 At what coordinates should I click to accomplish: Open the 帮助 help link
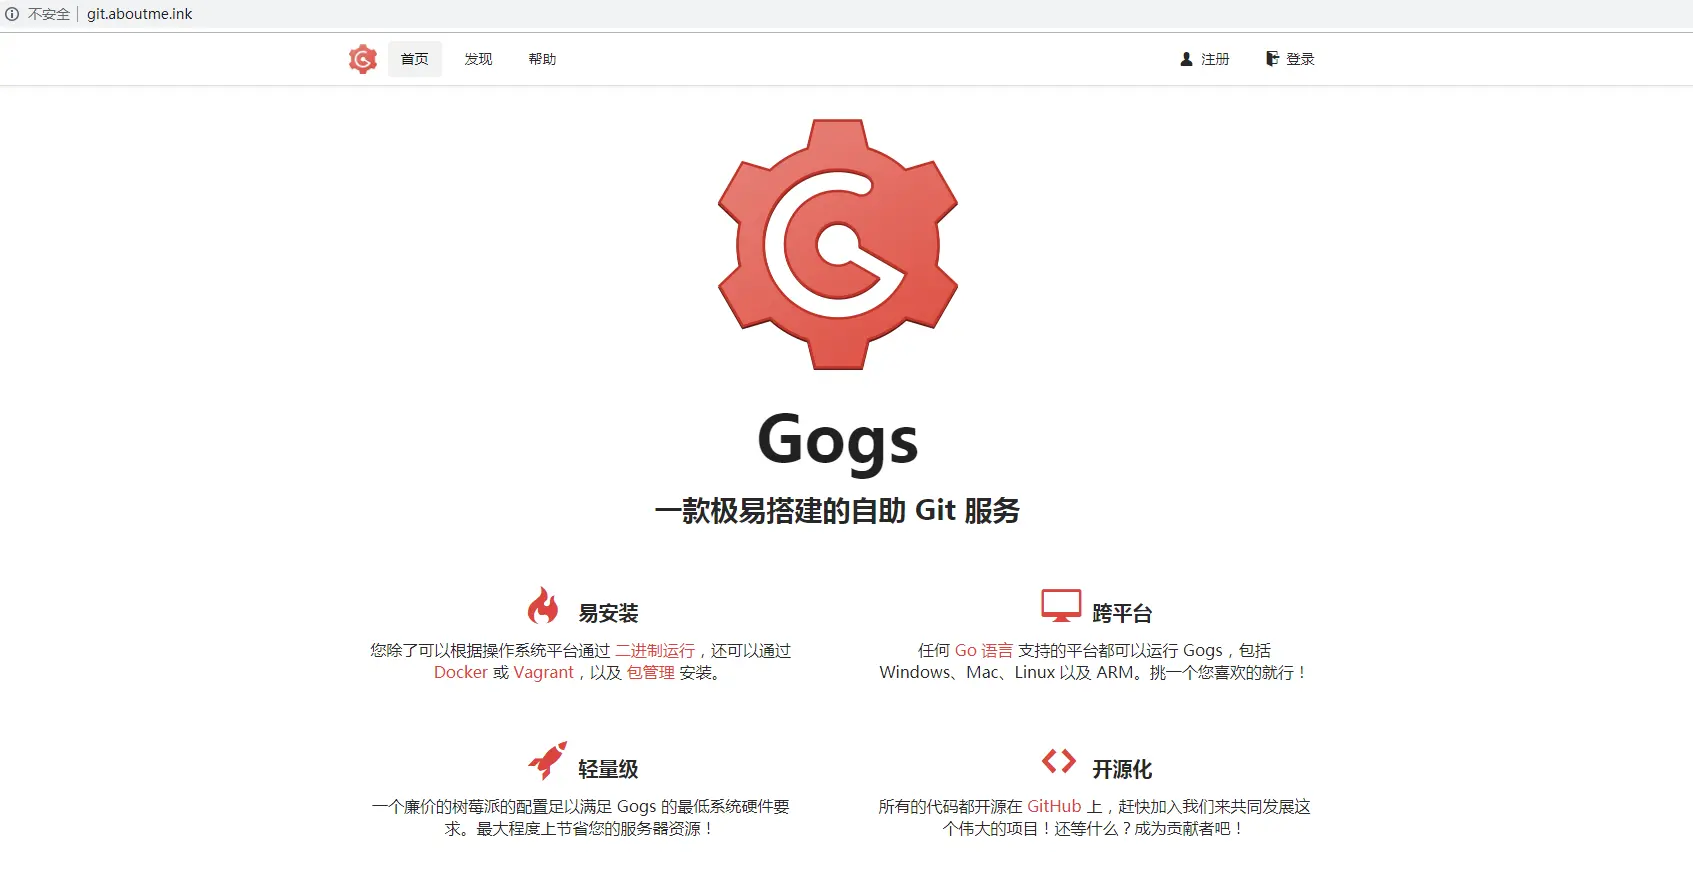click(x=542, y=59)
